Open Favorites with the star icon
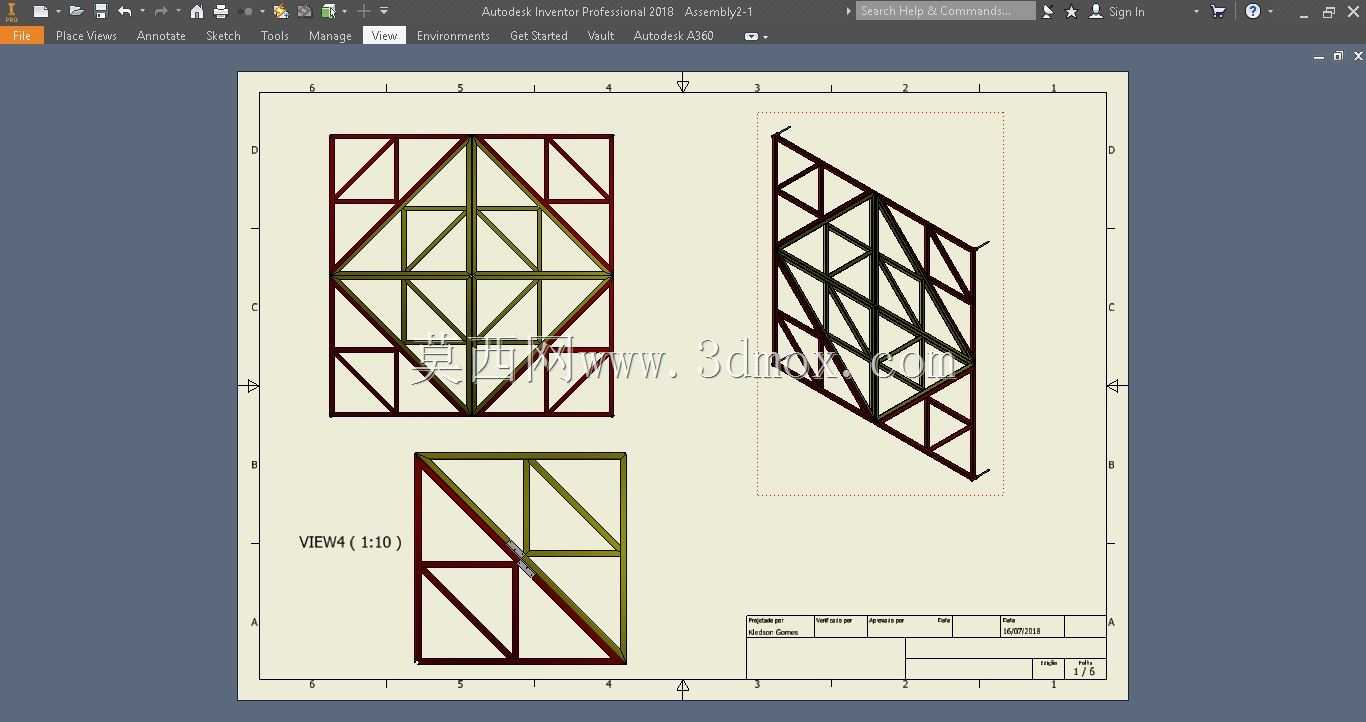 [1072, 11]
